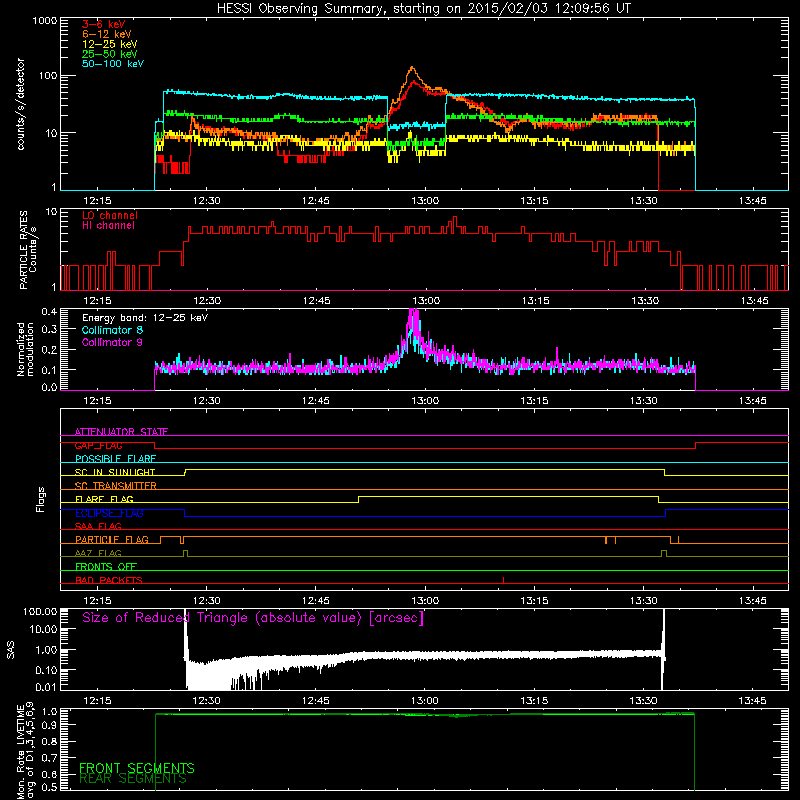Click the Collimator 9 legend label
Screen dimensions: 800x800
click(x=112, y=342)
